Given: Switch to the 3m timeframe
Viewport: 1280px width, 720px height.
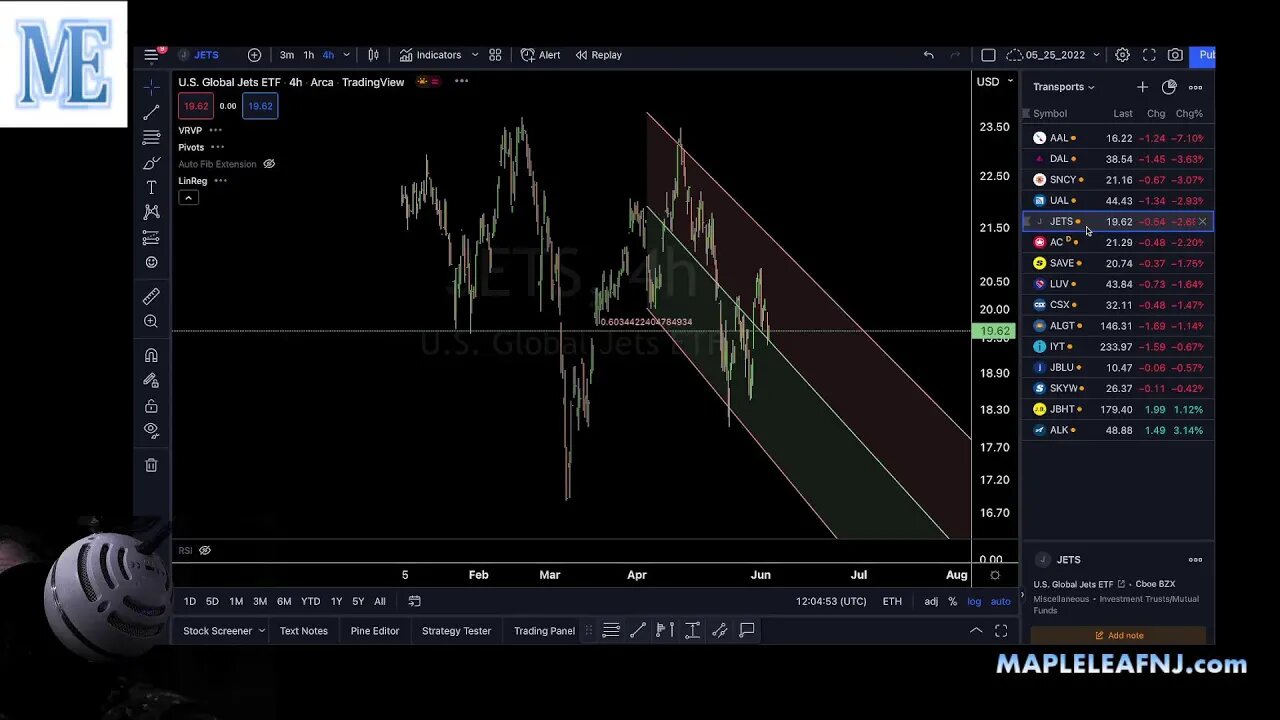Looking at the screenshot, I should click(287, 55).
